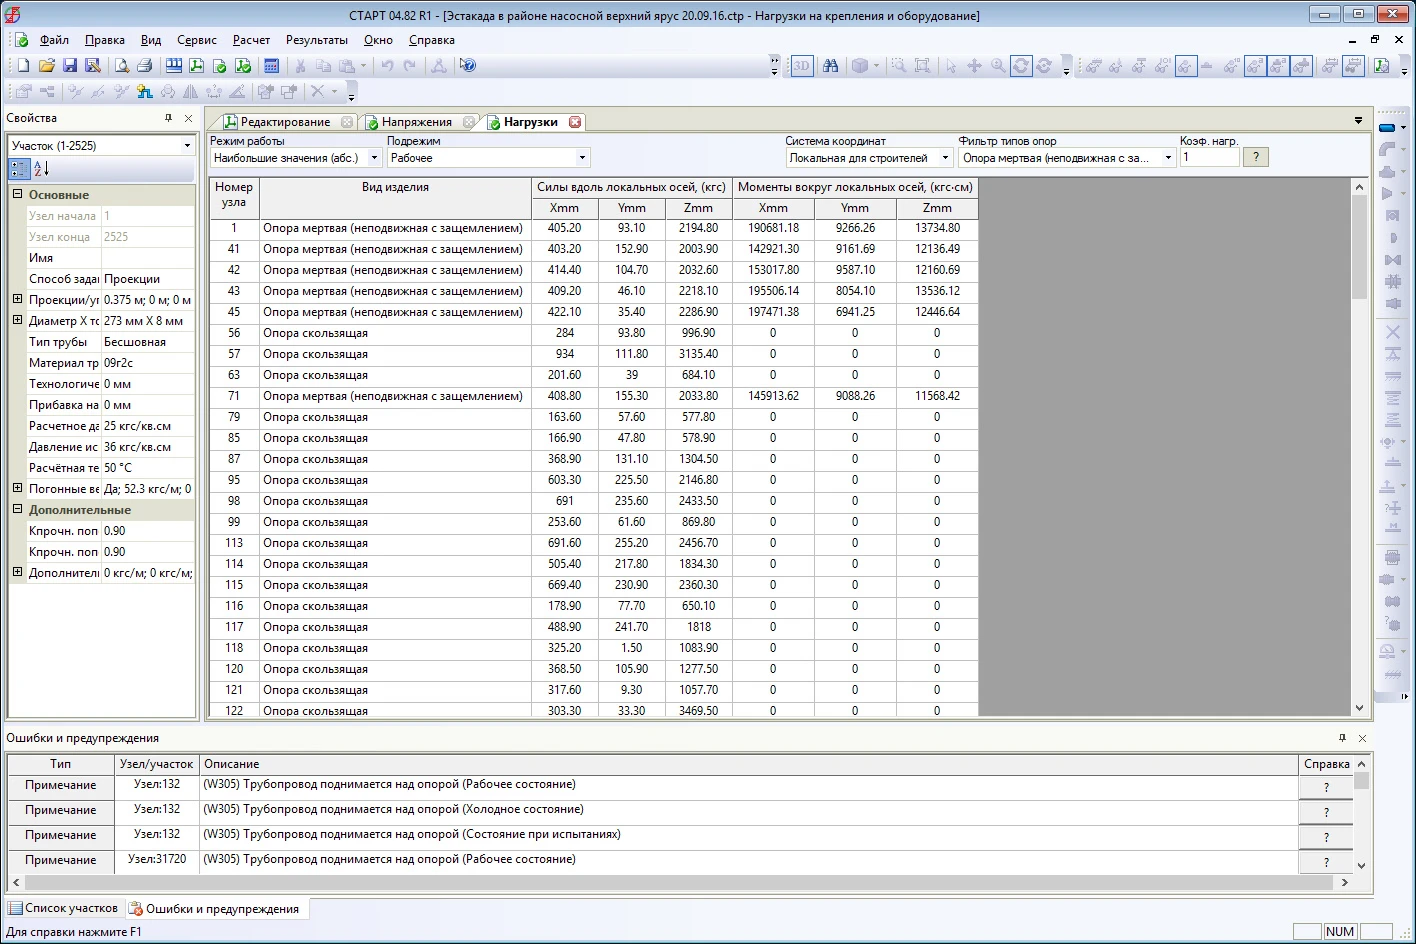Toggle alphabetical sort in the Свойства panel
This screenshot has width=1416, height=944.
coord(41,169)
